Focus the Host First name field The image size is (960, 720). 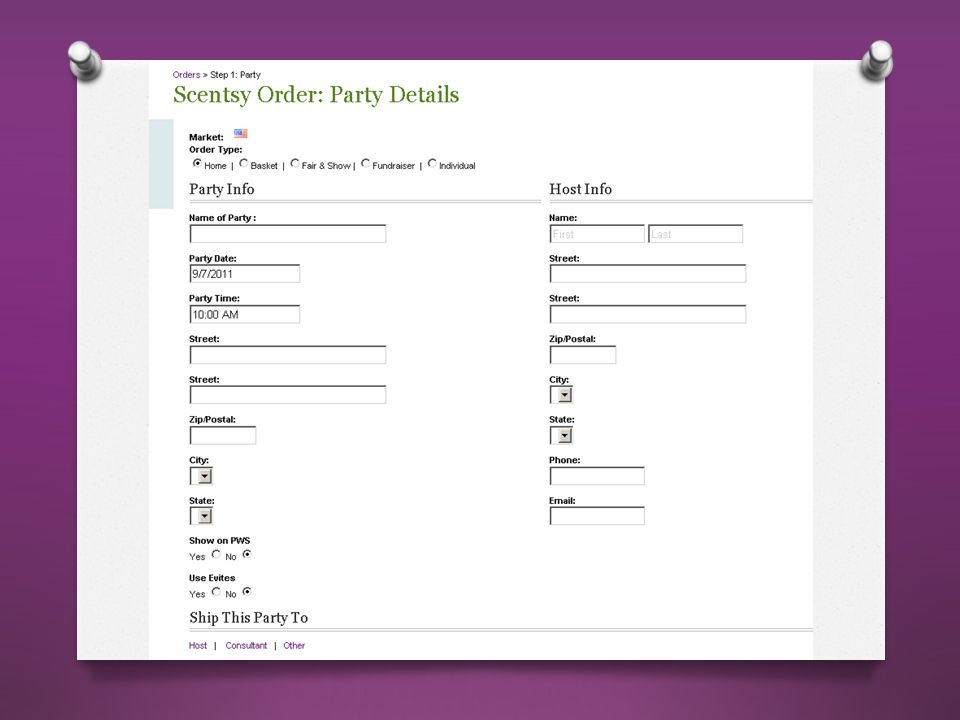(x=597, y=234)
